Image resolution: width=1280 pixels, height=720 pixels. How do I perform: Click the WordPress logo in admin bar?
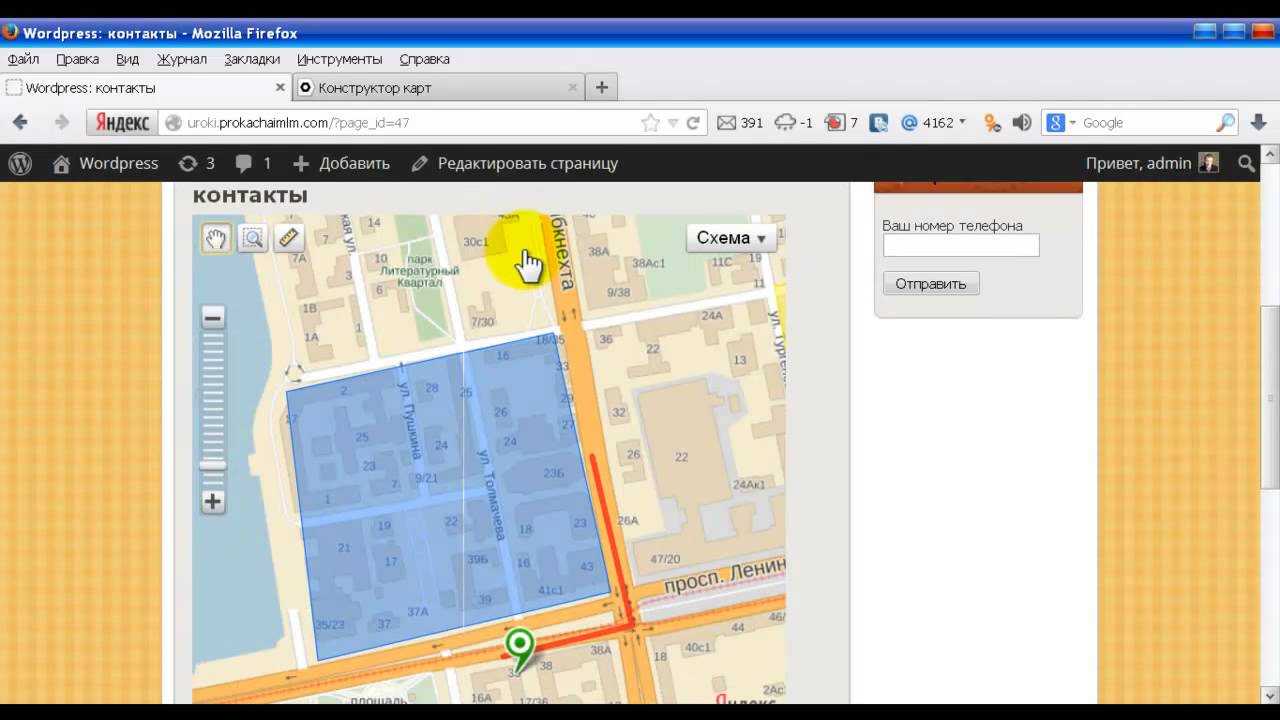[x=20, y=163]
